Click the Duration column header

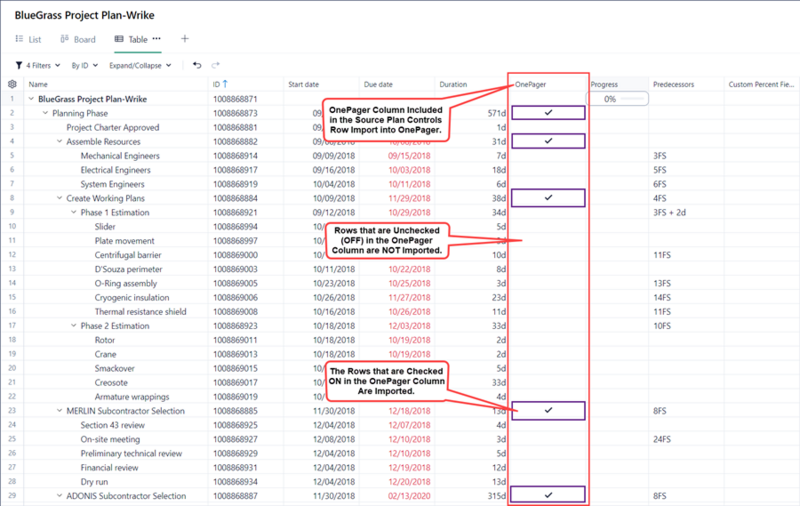pos(453,84)
